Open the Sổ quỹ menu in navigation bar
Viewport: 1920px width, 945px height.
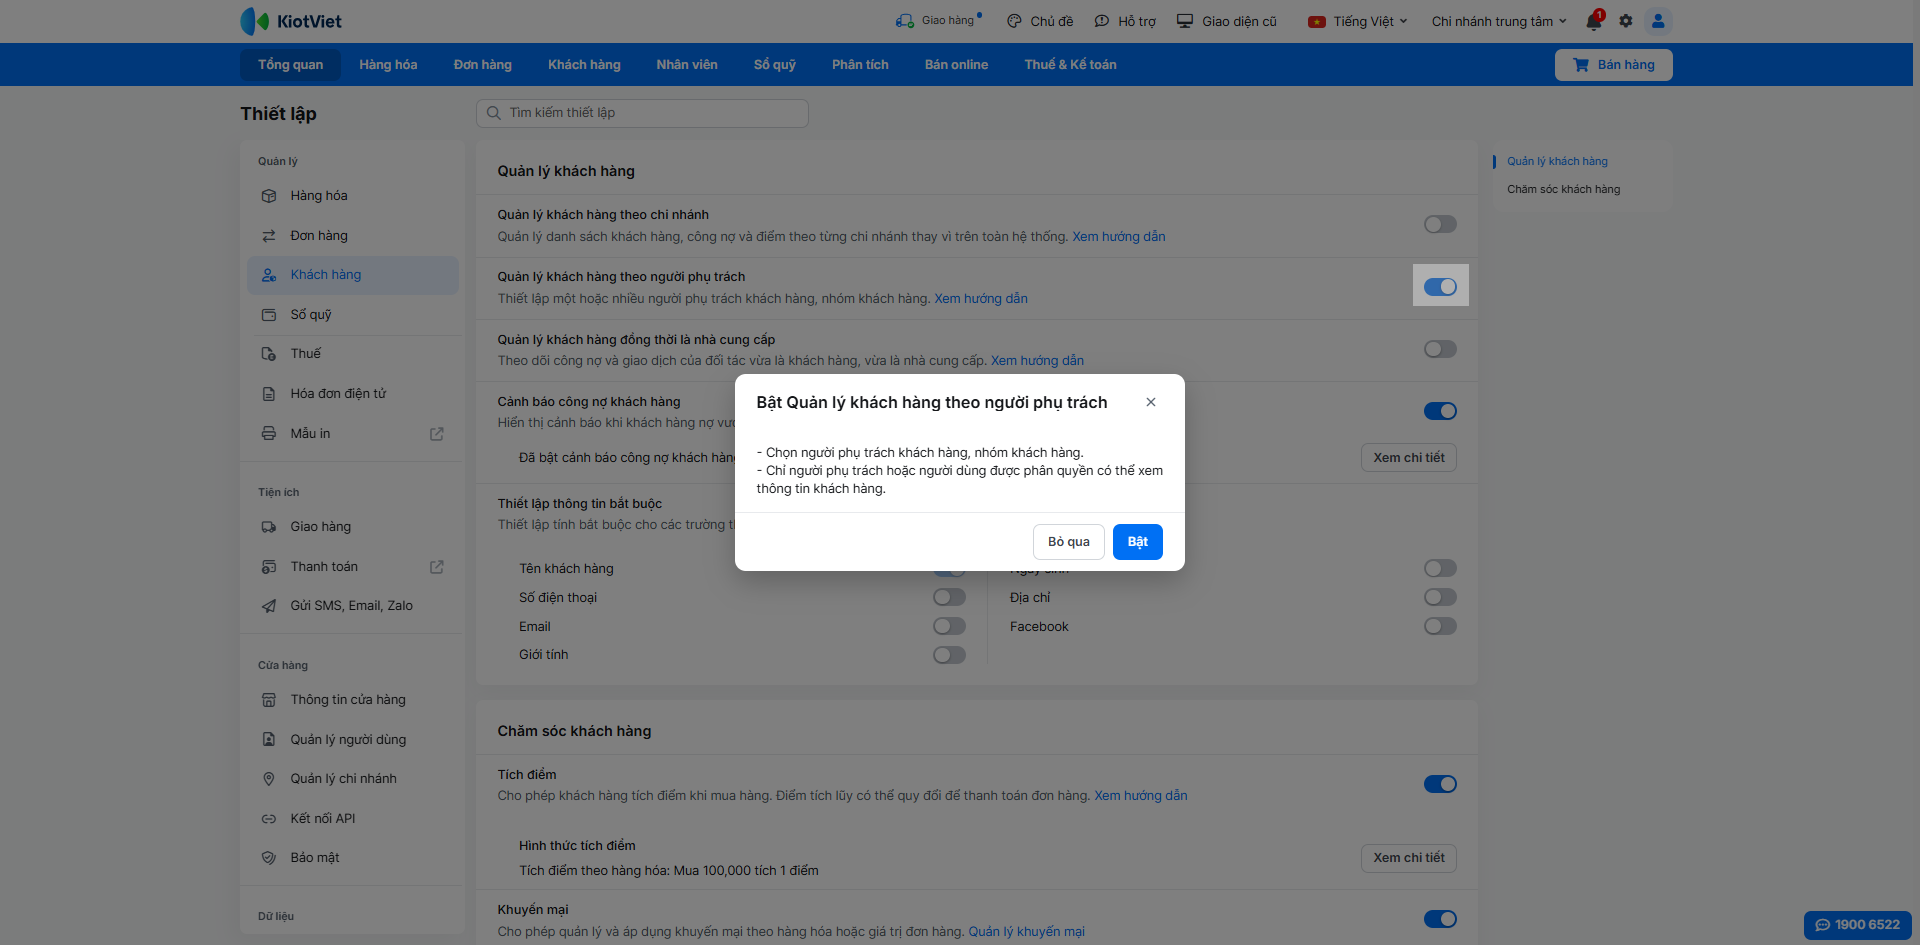tap(775, 65)
